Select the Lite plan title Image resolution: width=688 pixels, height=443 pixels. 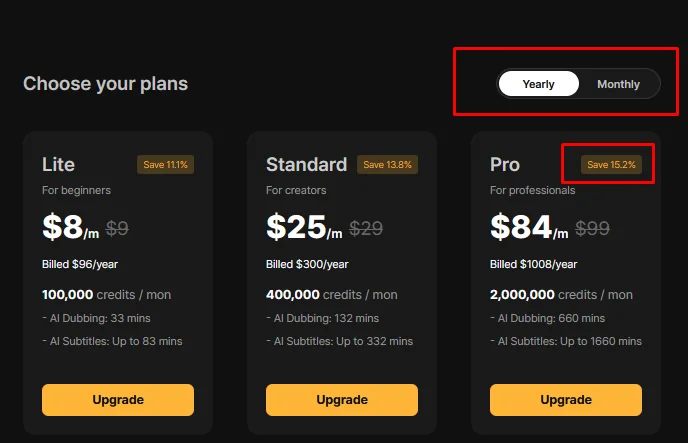(58, 164)
